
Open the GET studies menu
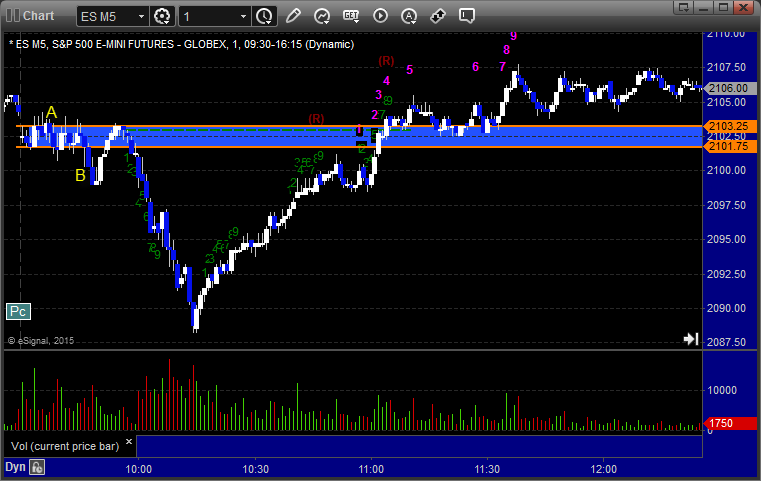[351, 16]
